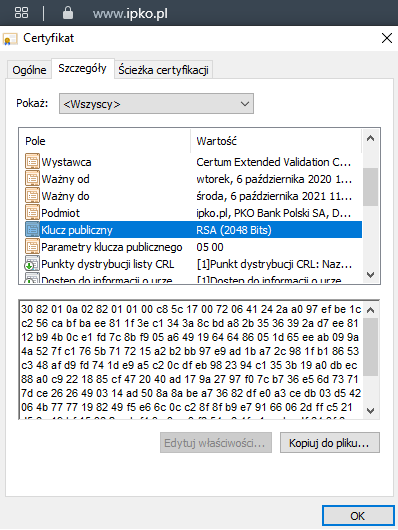Image resolution: width=398 pixels, height=530 pixels.
Task: Click field list scrollbar up arrow
Action: click(370, 139)
